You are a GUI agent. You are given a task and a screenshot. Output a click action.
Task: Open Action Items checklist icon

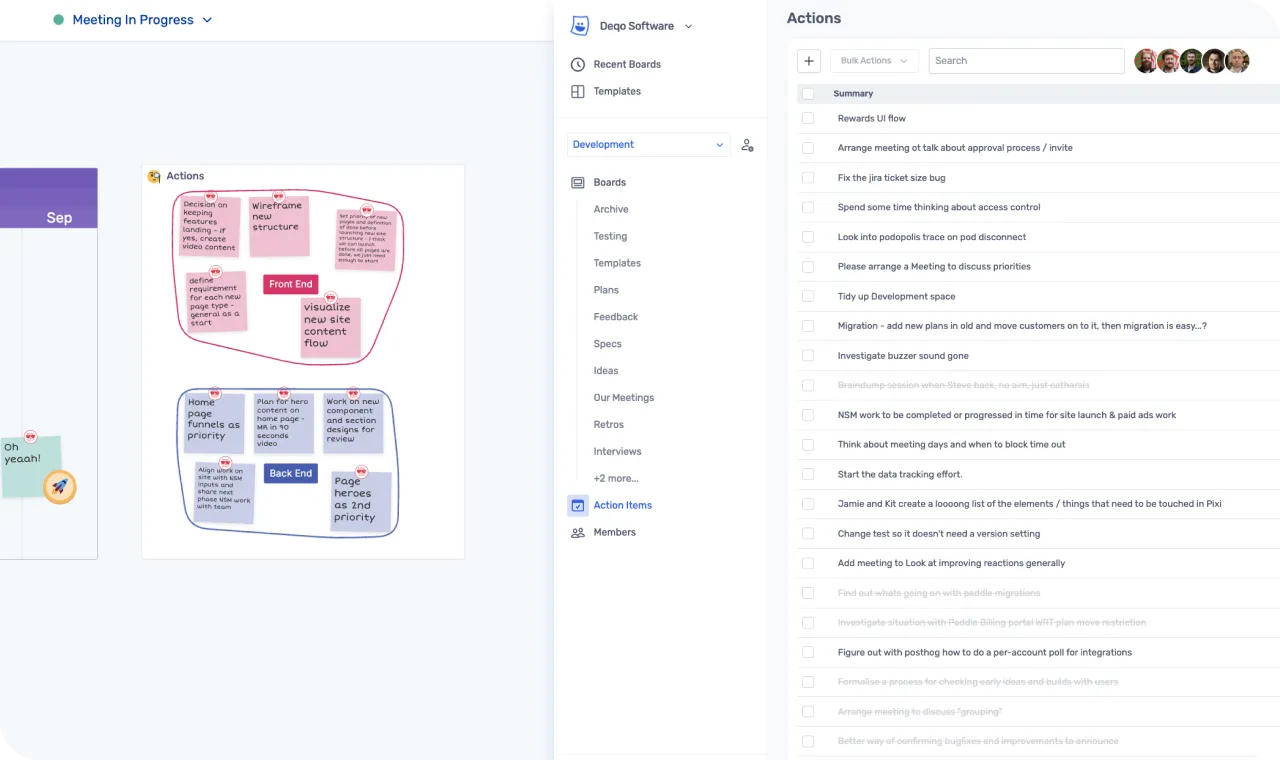pos(578,506)
